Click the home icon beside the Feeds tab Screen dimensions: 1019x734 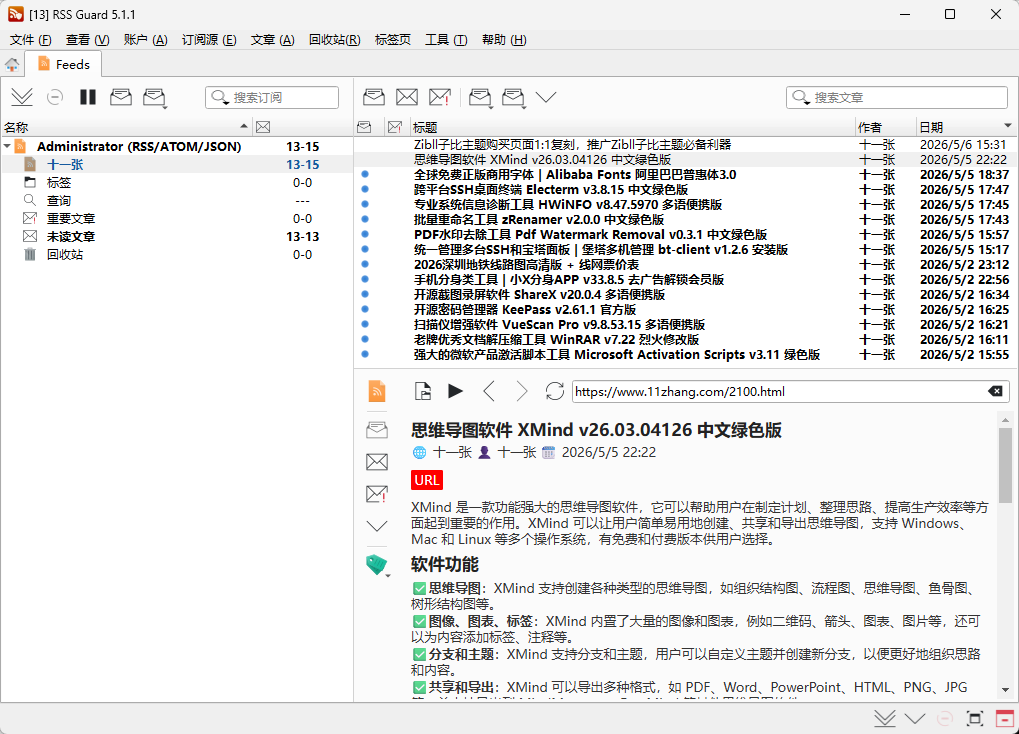point(12,64)
